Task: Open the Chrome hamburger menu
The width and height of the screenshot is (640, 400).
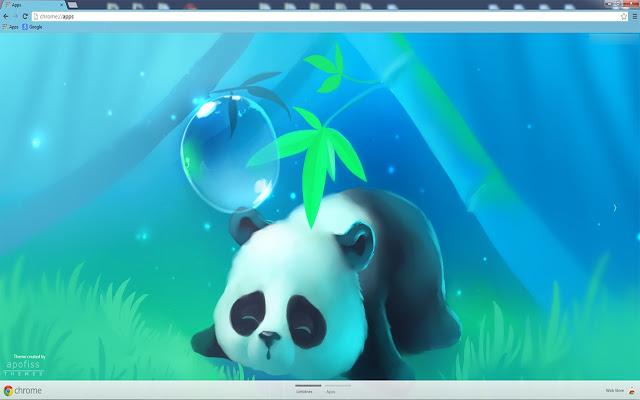Action: (635, 16)
